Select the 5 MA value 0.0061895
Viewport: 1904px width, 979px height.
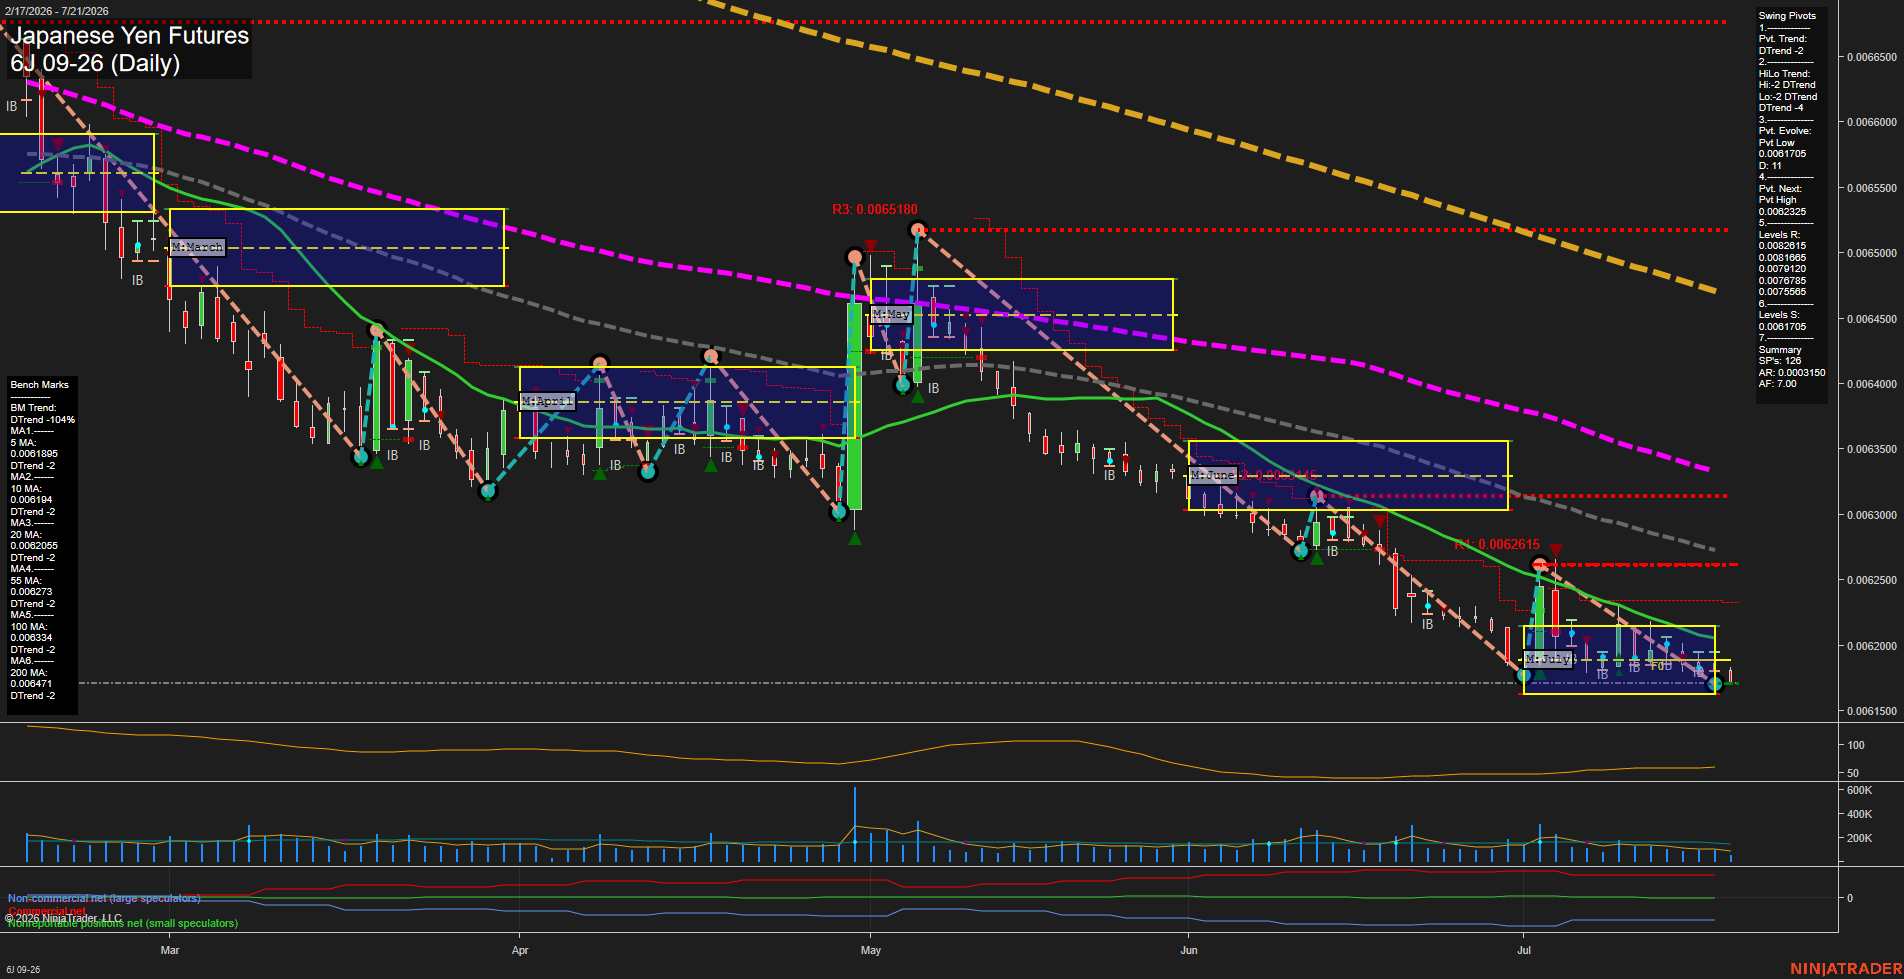click(x=34, y=454)
